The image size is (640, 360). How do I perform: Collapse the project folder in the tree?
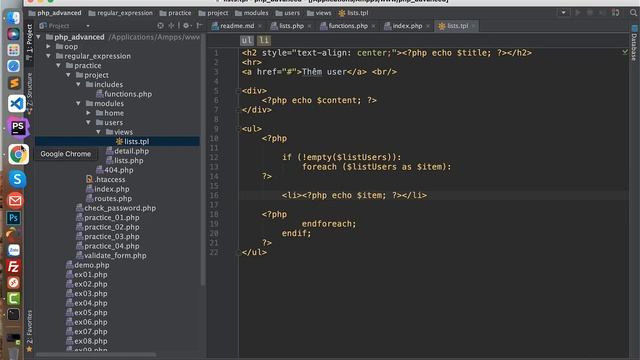(x=69, y=75)
